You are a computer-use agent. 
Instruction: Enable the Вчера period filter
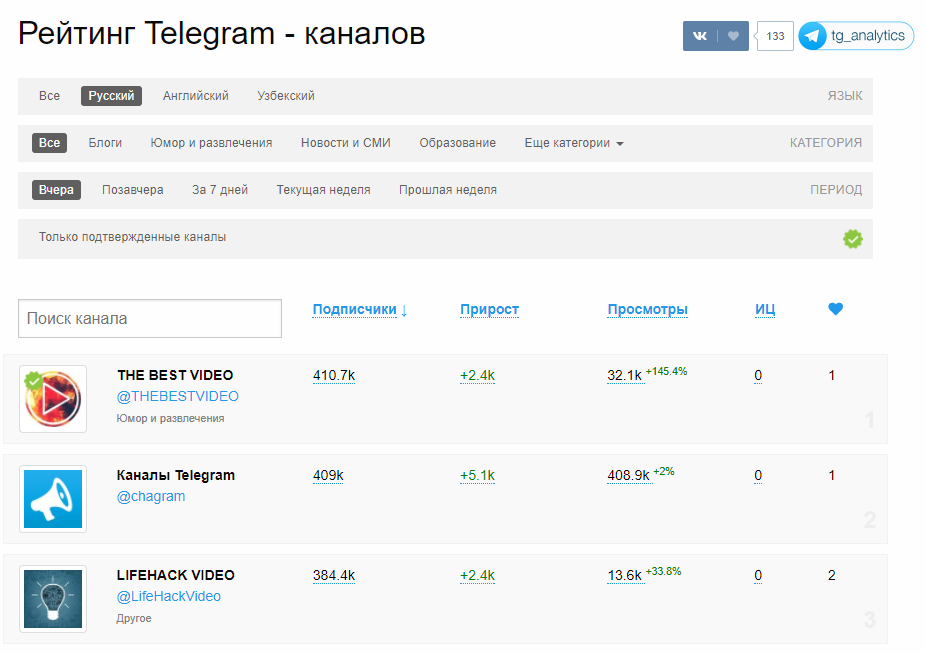[x=56, y=189]
